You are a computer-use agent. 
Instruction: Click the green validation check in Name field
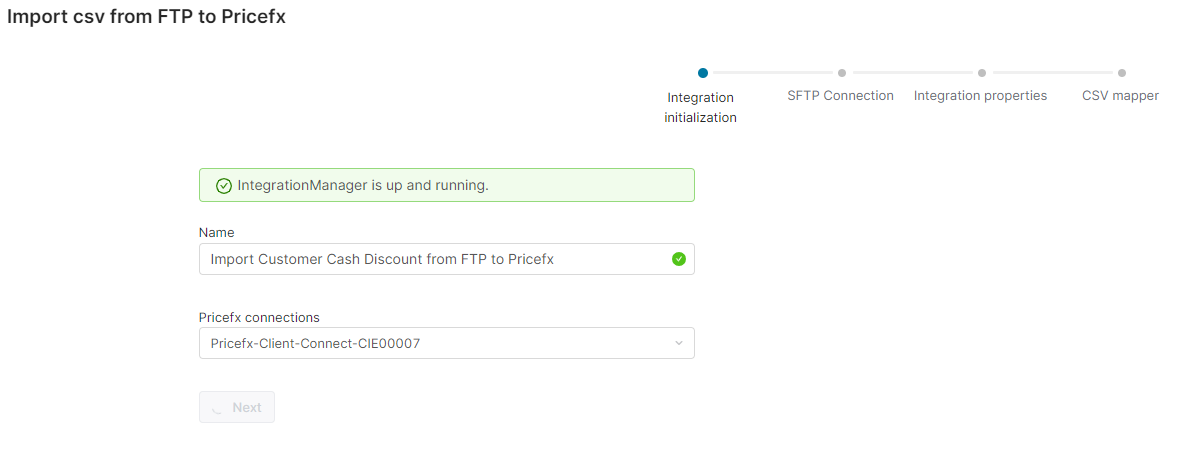pos(679,259)
